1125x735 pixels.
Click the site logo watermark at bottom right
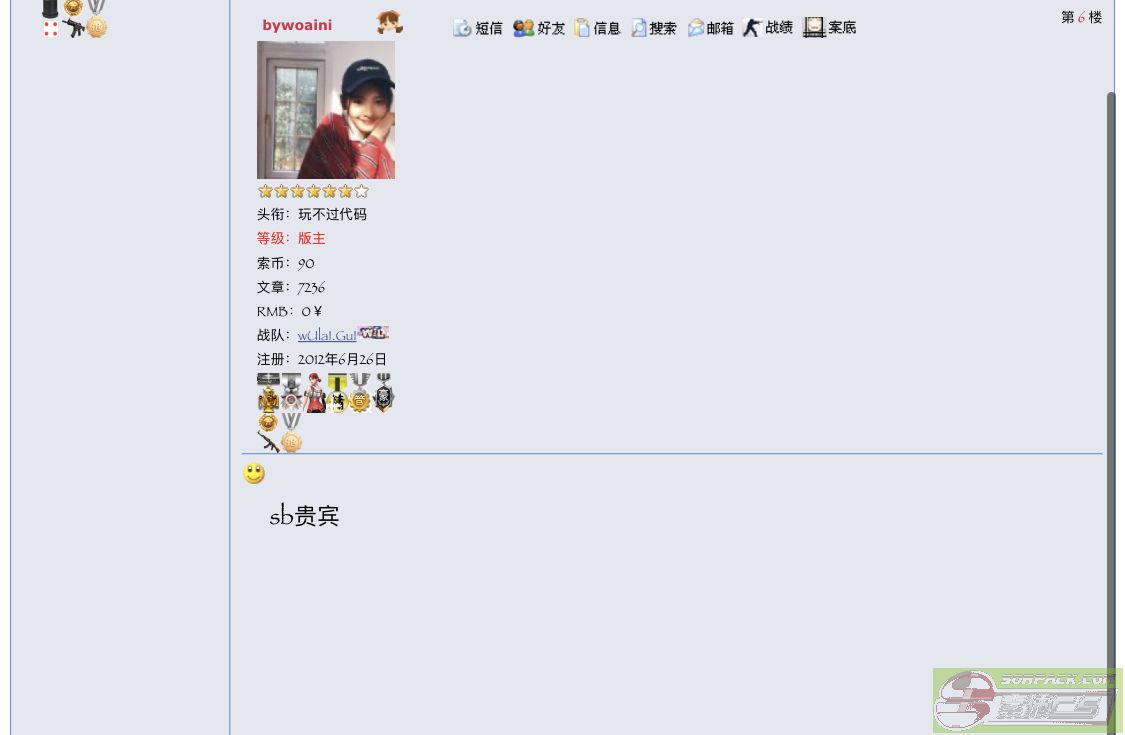tap(1027, 700)
